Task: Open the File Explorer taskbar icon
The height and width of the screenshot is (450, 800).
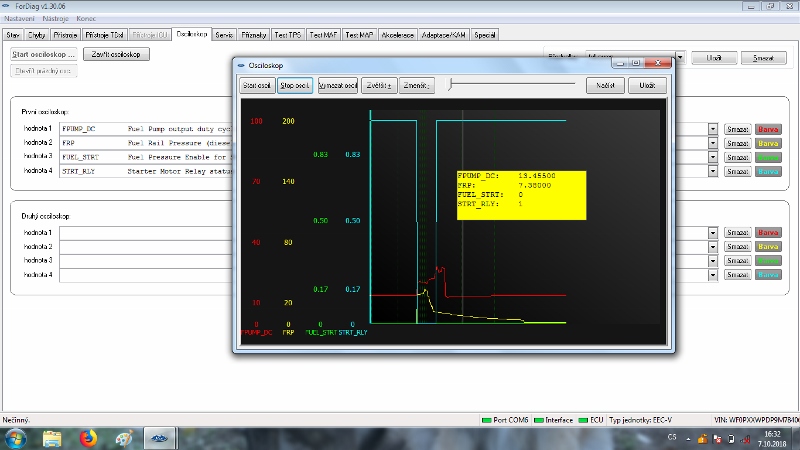Action: pos(52,438)
